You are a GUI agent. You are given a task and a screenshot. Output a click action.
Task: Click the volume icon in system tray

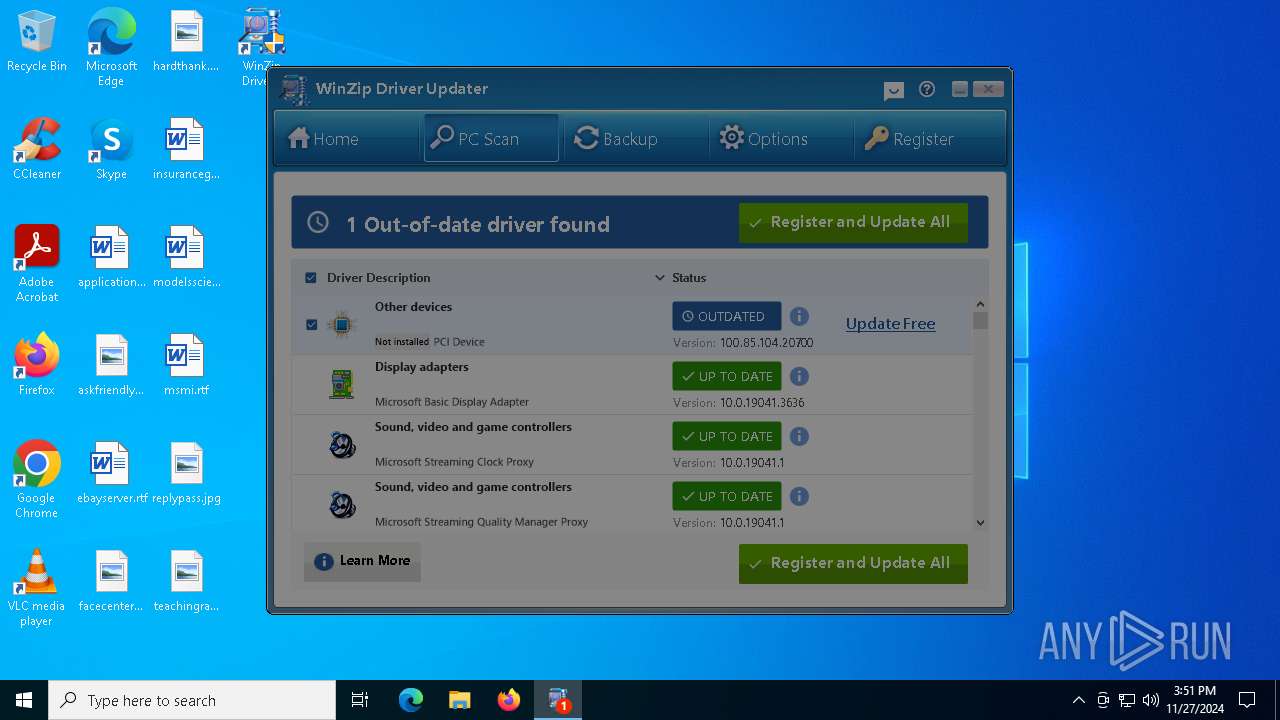click(x=1151, y=700)
